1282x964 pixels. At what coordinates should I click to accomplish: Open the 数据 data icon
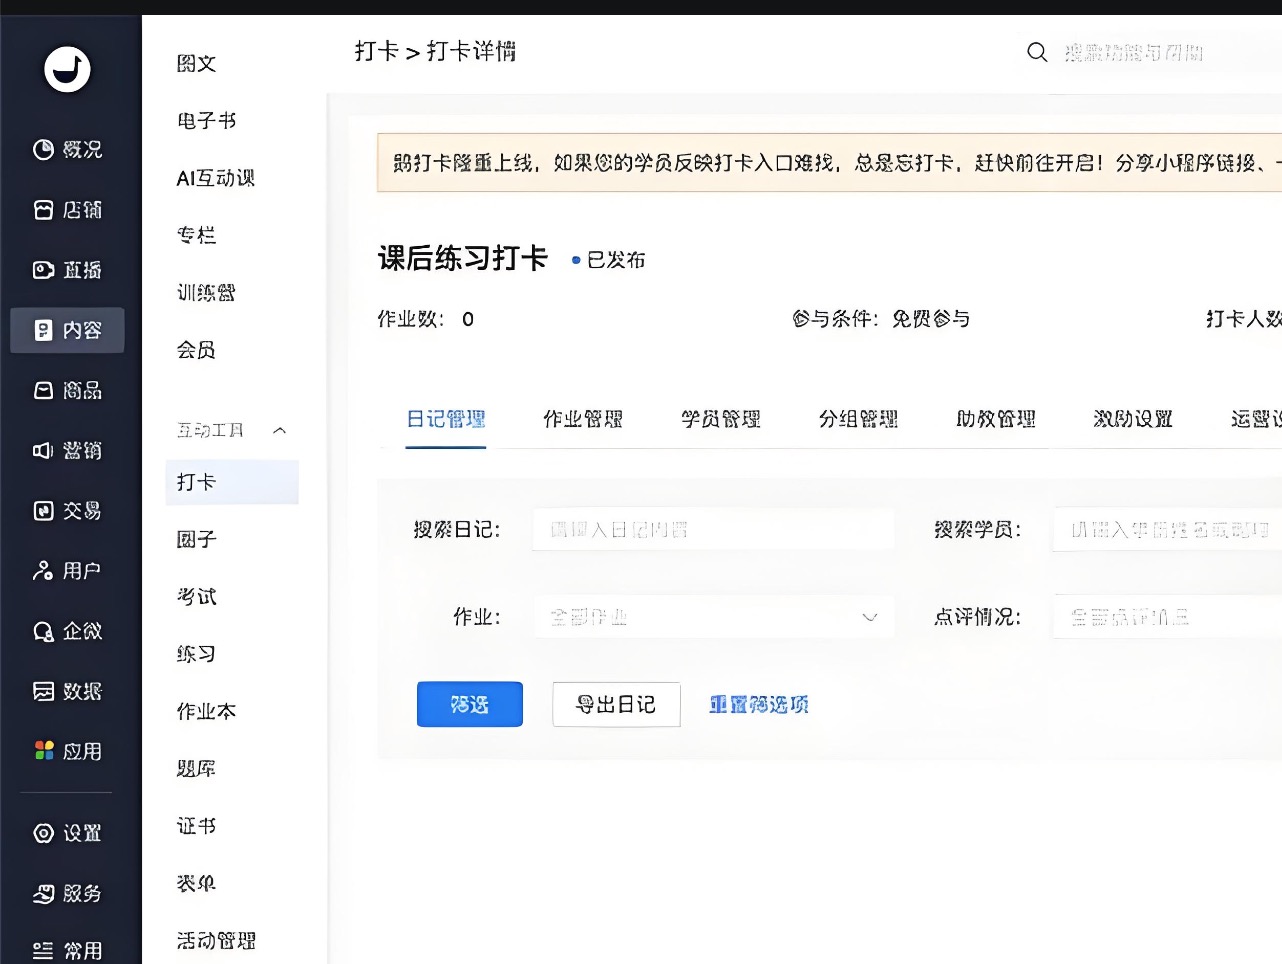point(43,691)
